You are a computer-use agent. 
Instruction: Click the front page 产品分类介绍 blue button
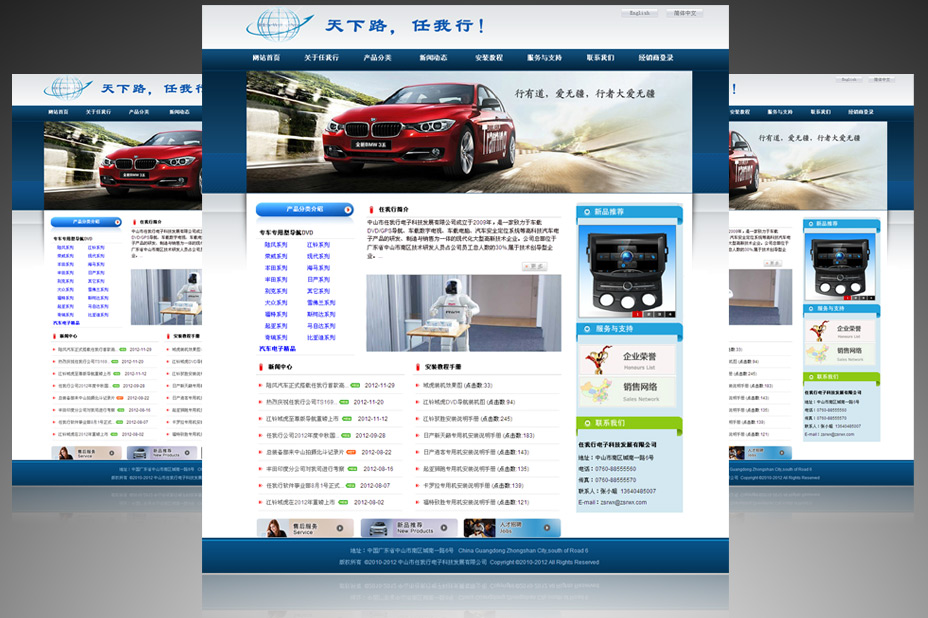(305, 210)
